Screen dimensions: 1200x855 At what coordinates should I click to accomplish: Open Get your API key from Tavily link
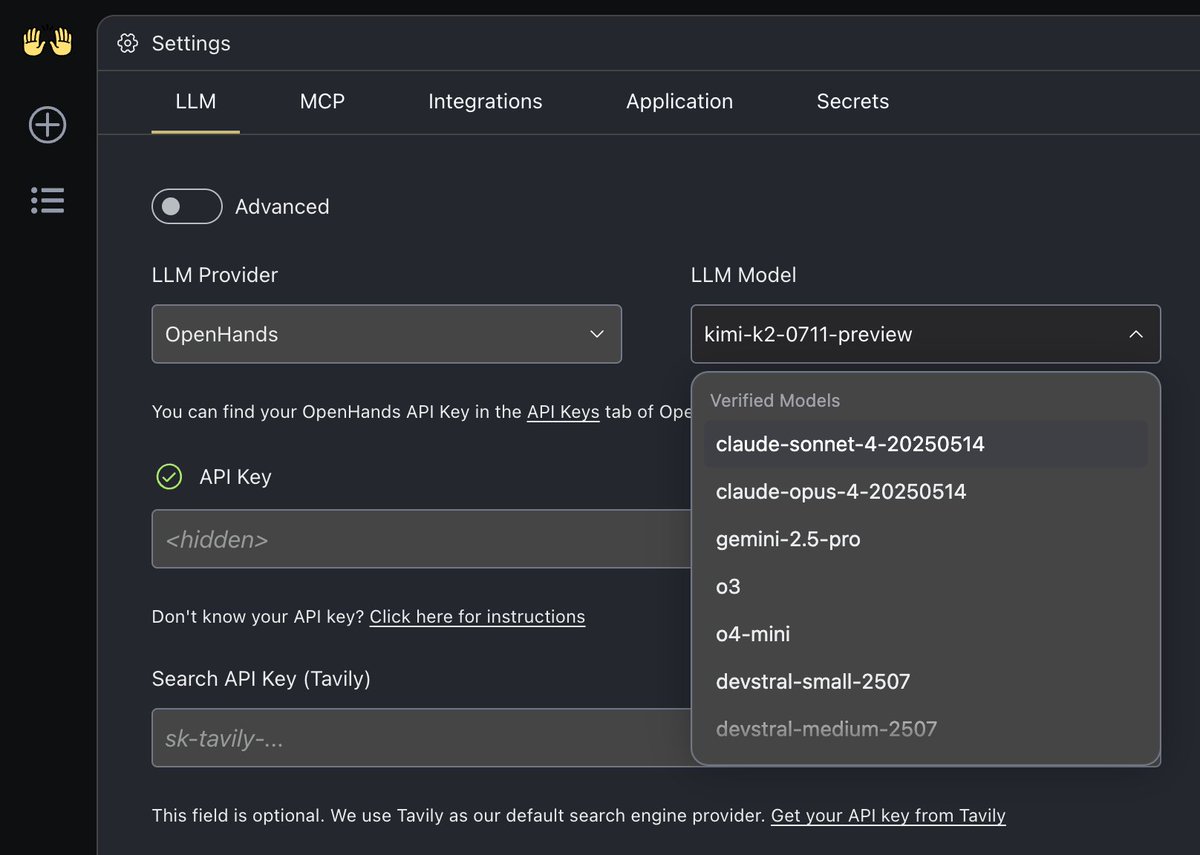tap(888, 816)
